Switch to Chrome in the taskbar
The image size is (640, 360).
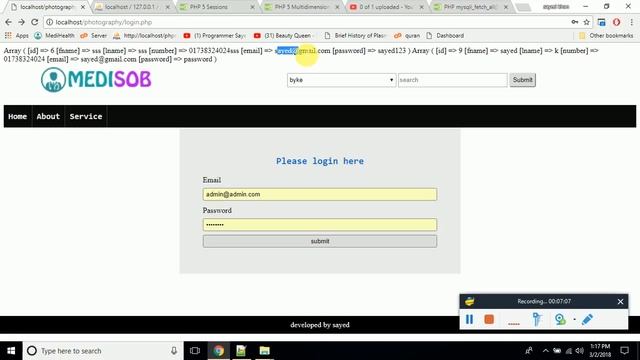[218, 351]
